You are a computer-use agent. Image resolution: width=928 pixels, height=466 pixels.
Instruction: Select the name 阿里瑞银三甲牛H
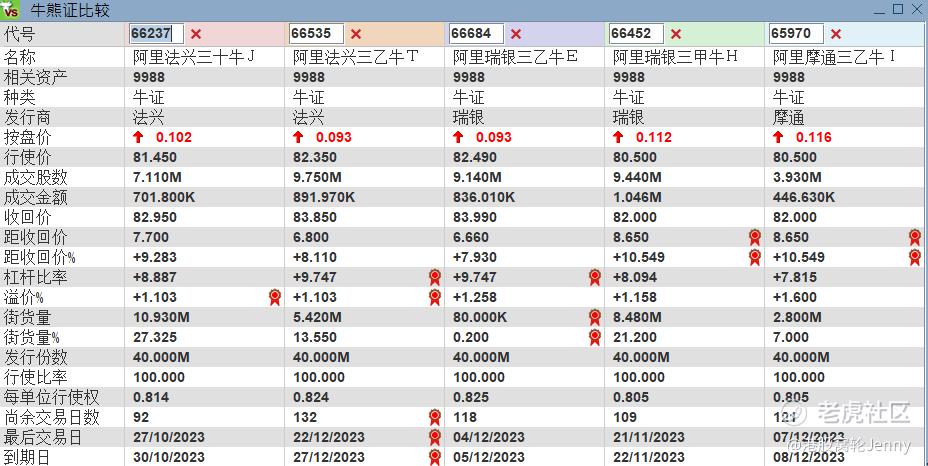(x=675, y=57)
